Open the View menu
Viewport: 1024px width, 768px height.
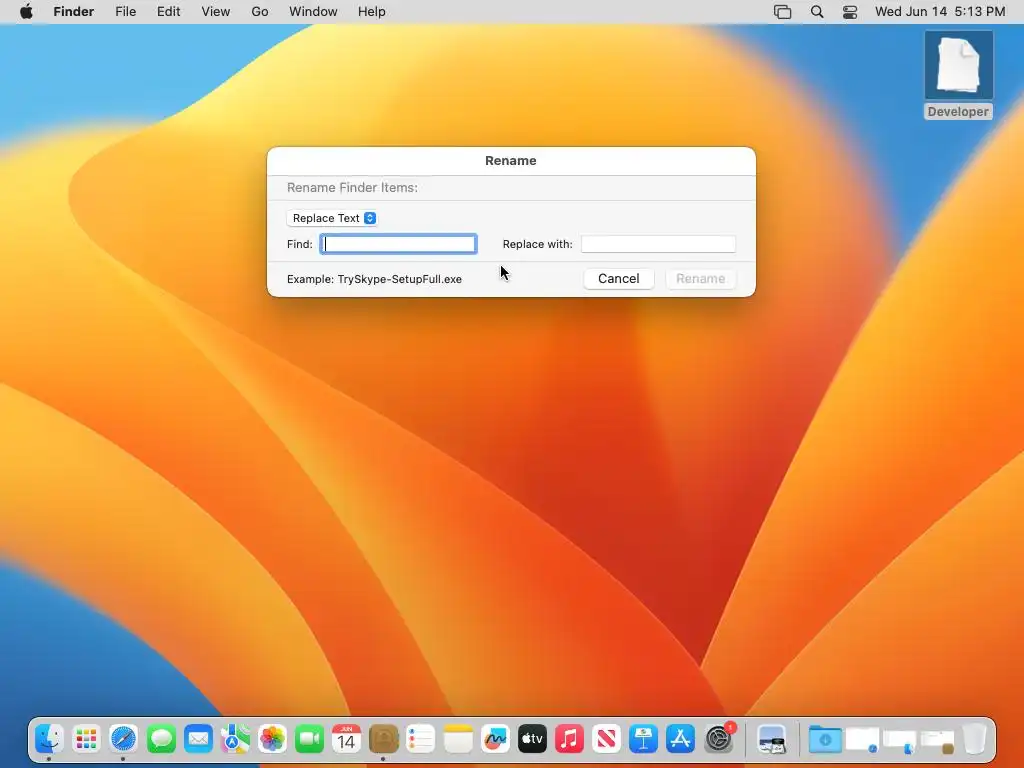pos(216,12)
